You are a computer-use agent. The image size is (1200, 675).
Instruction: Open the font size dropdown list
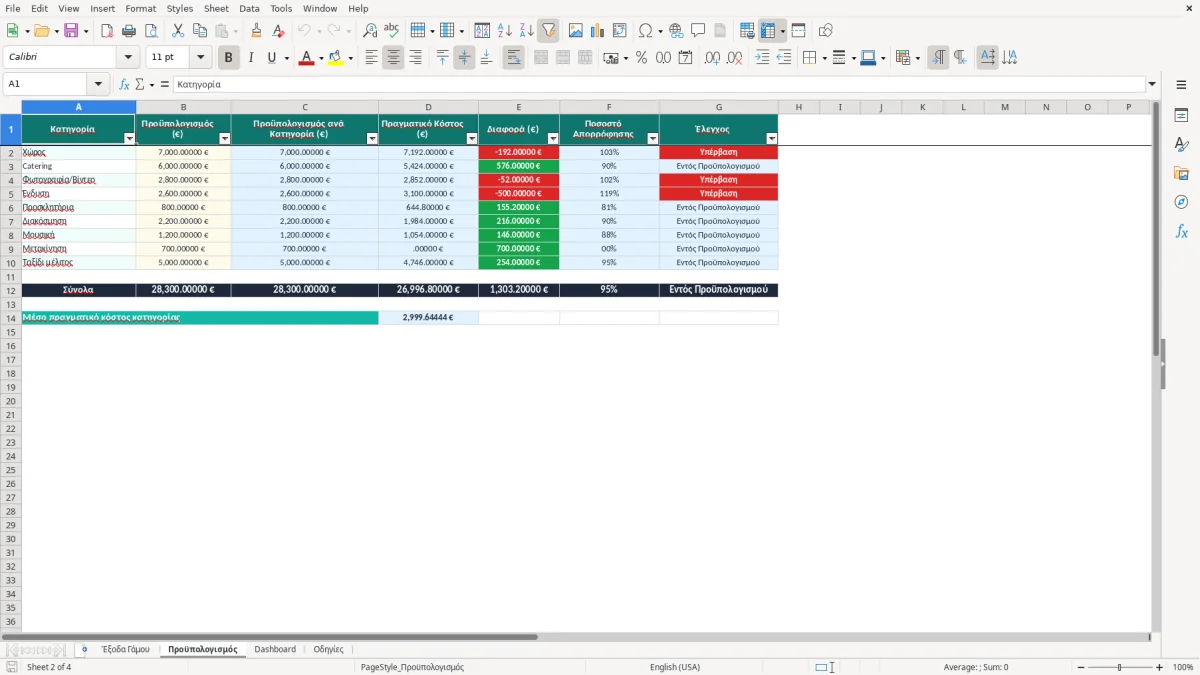(x=201, y=58)
